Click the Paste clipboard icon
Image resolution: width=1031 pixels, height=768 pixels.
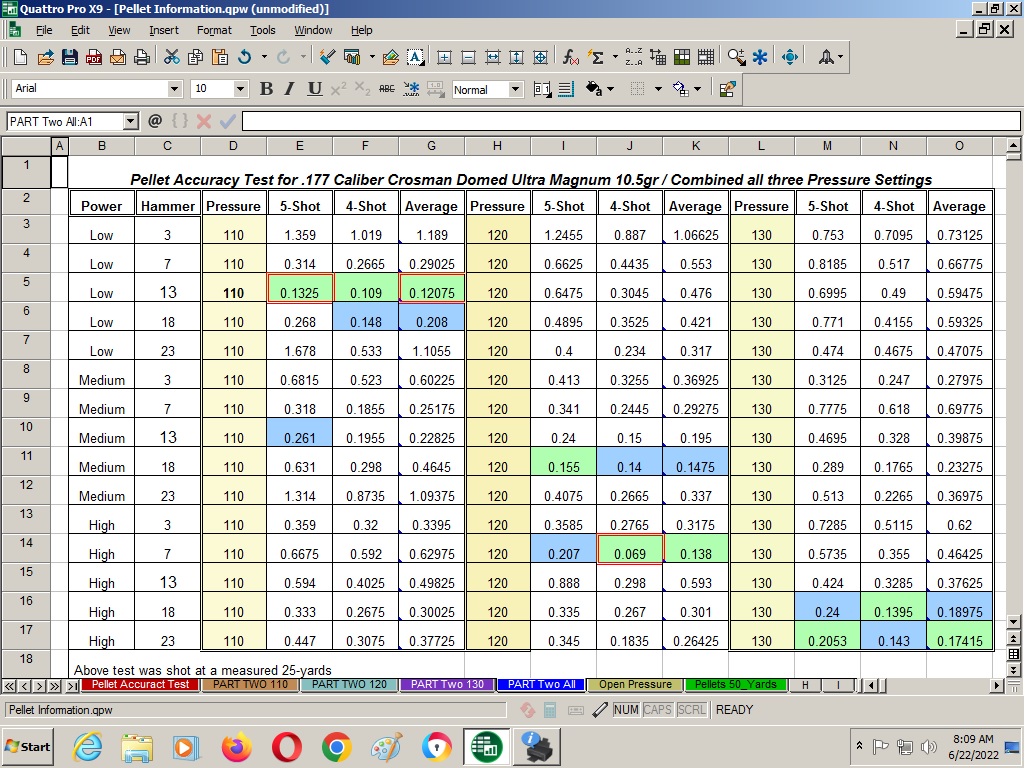coord(220,57)
